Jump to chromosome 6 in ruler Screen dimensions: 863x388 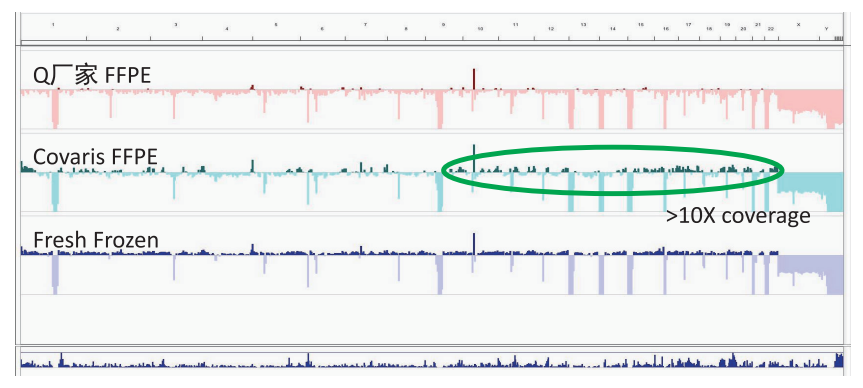322,28
